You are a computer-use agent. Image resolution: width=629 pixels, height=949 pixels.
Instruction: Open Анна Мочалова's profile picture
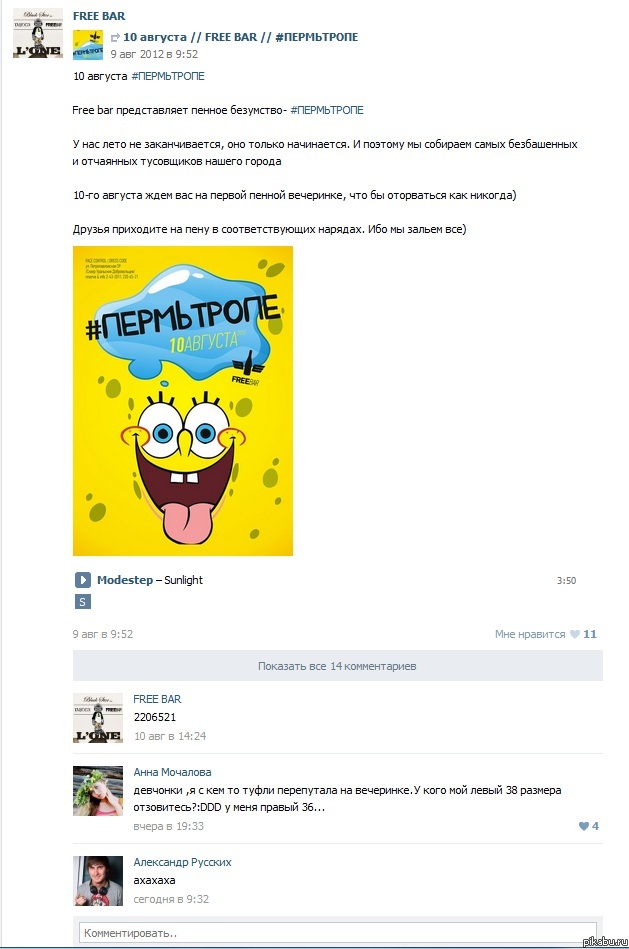(x=98, y=791)
